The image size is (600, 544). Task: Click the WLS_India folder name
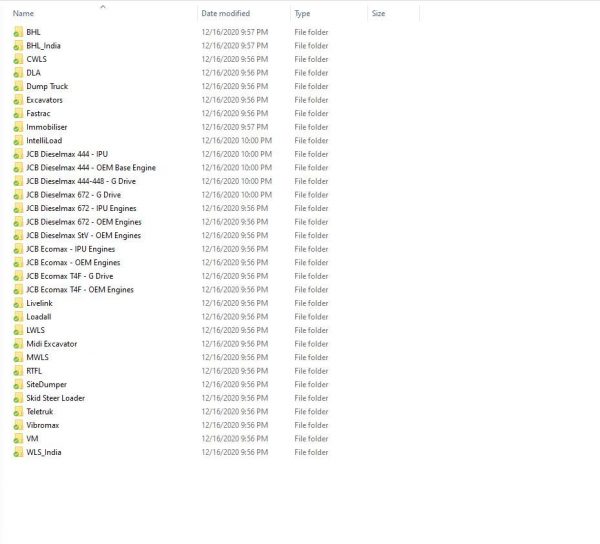44,452
